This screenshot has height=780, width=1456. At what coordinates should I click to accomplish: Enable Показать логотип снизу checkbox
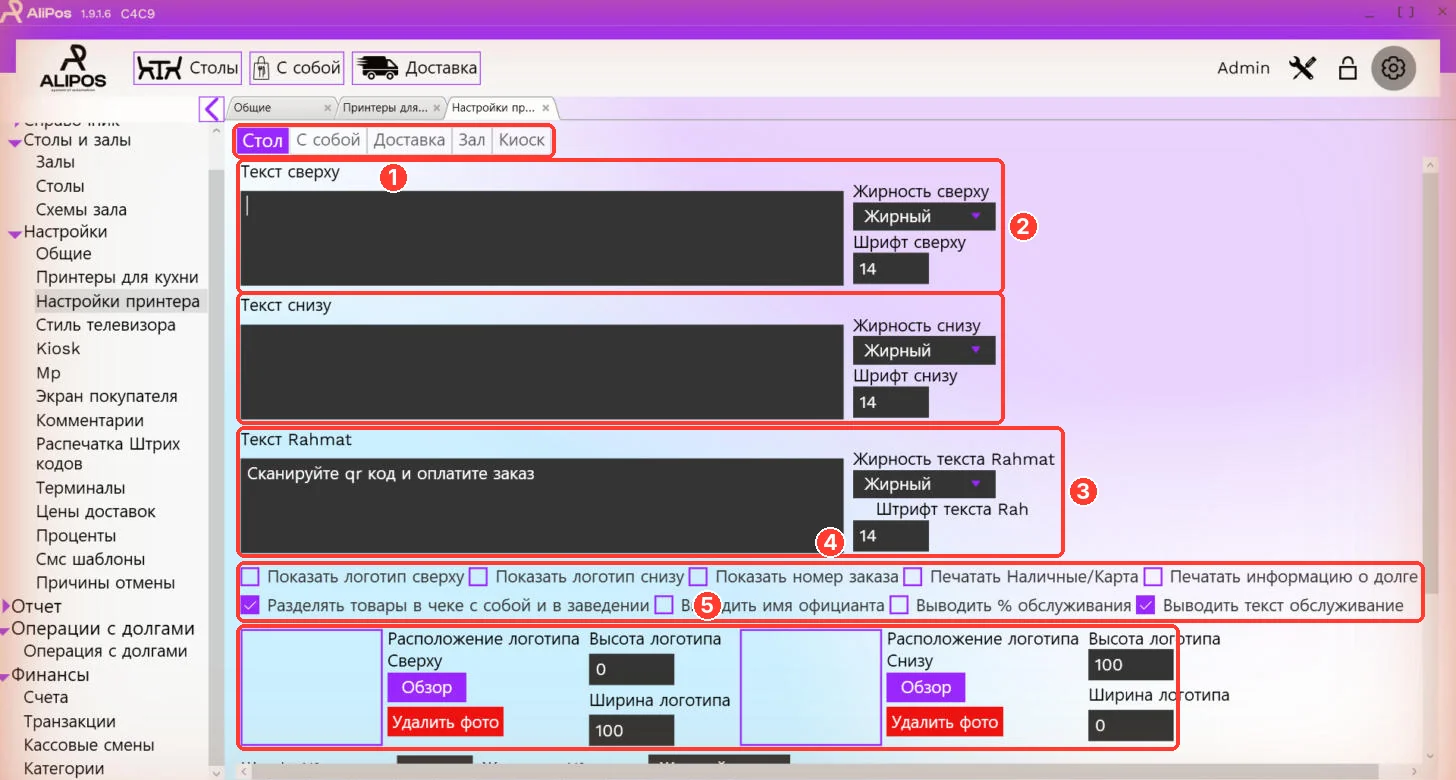point(479,576)
